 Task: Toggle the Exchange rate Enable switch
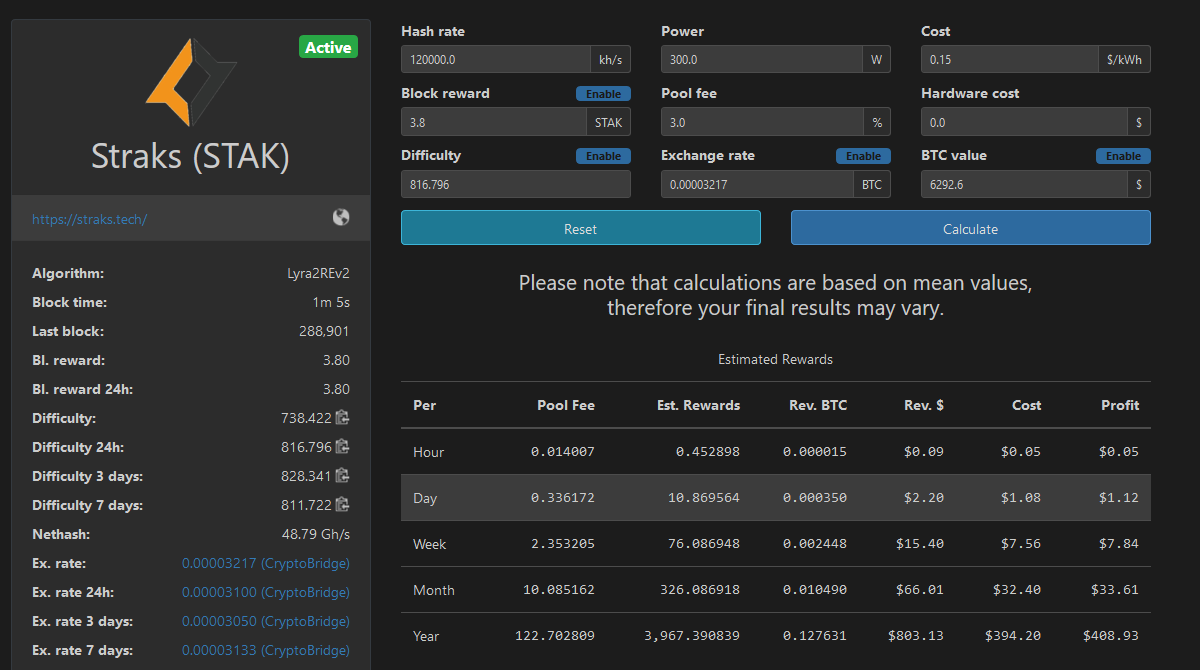click(863, 156)
